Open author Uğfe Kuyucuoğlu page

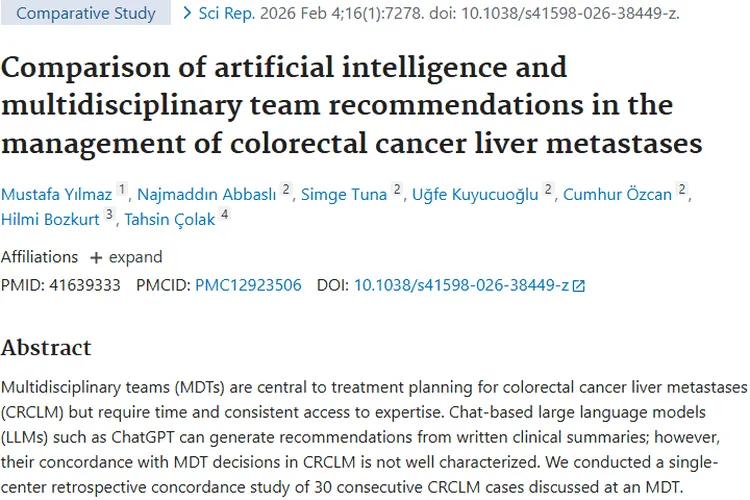[476, 194]
